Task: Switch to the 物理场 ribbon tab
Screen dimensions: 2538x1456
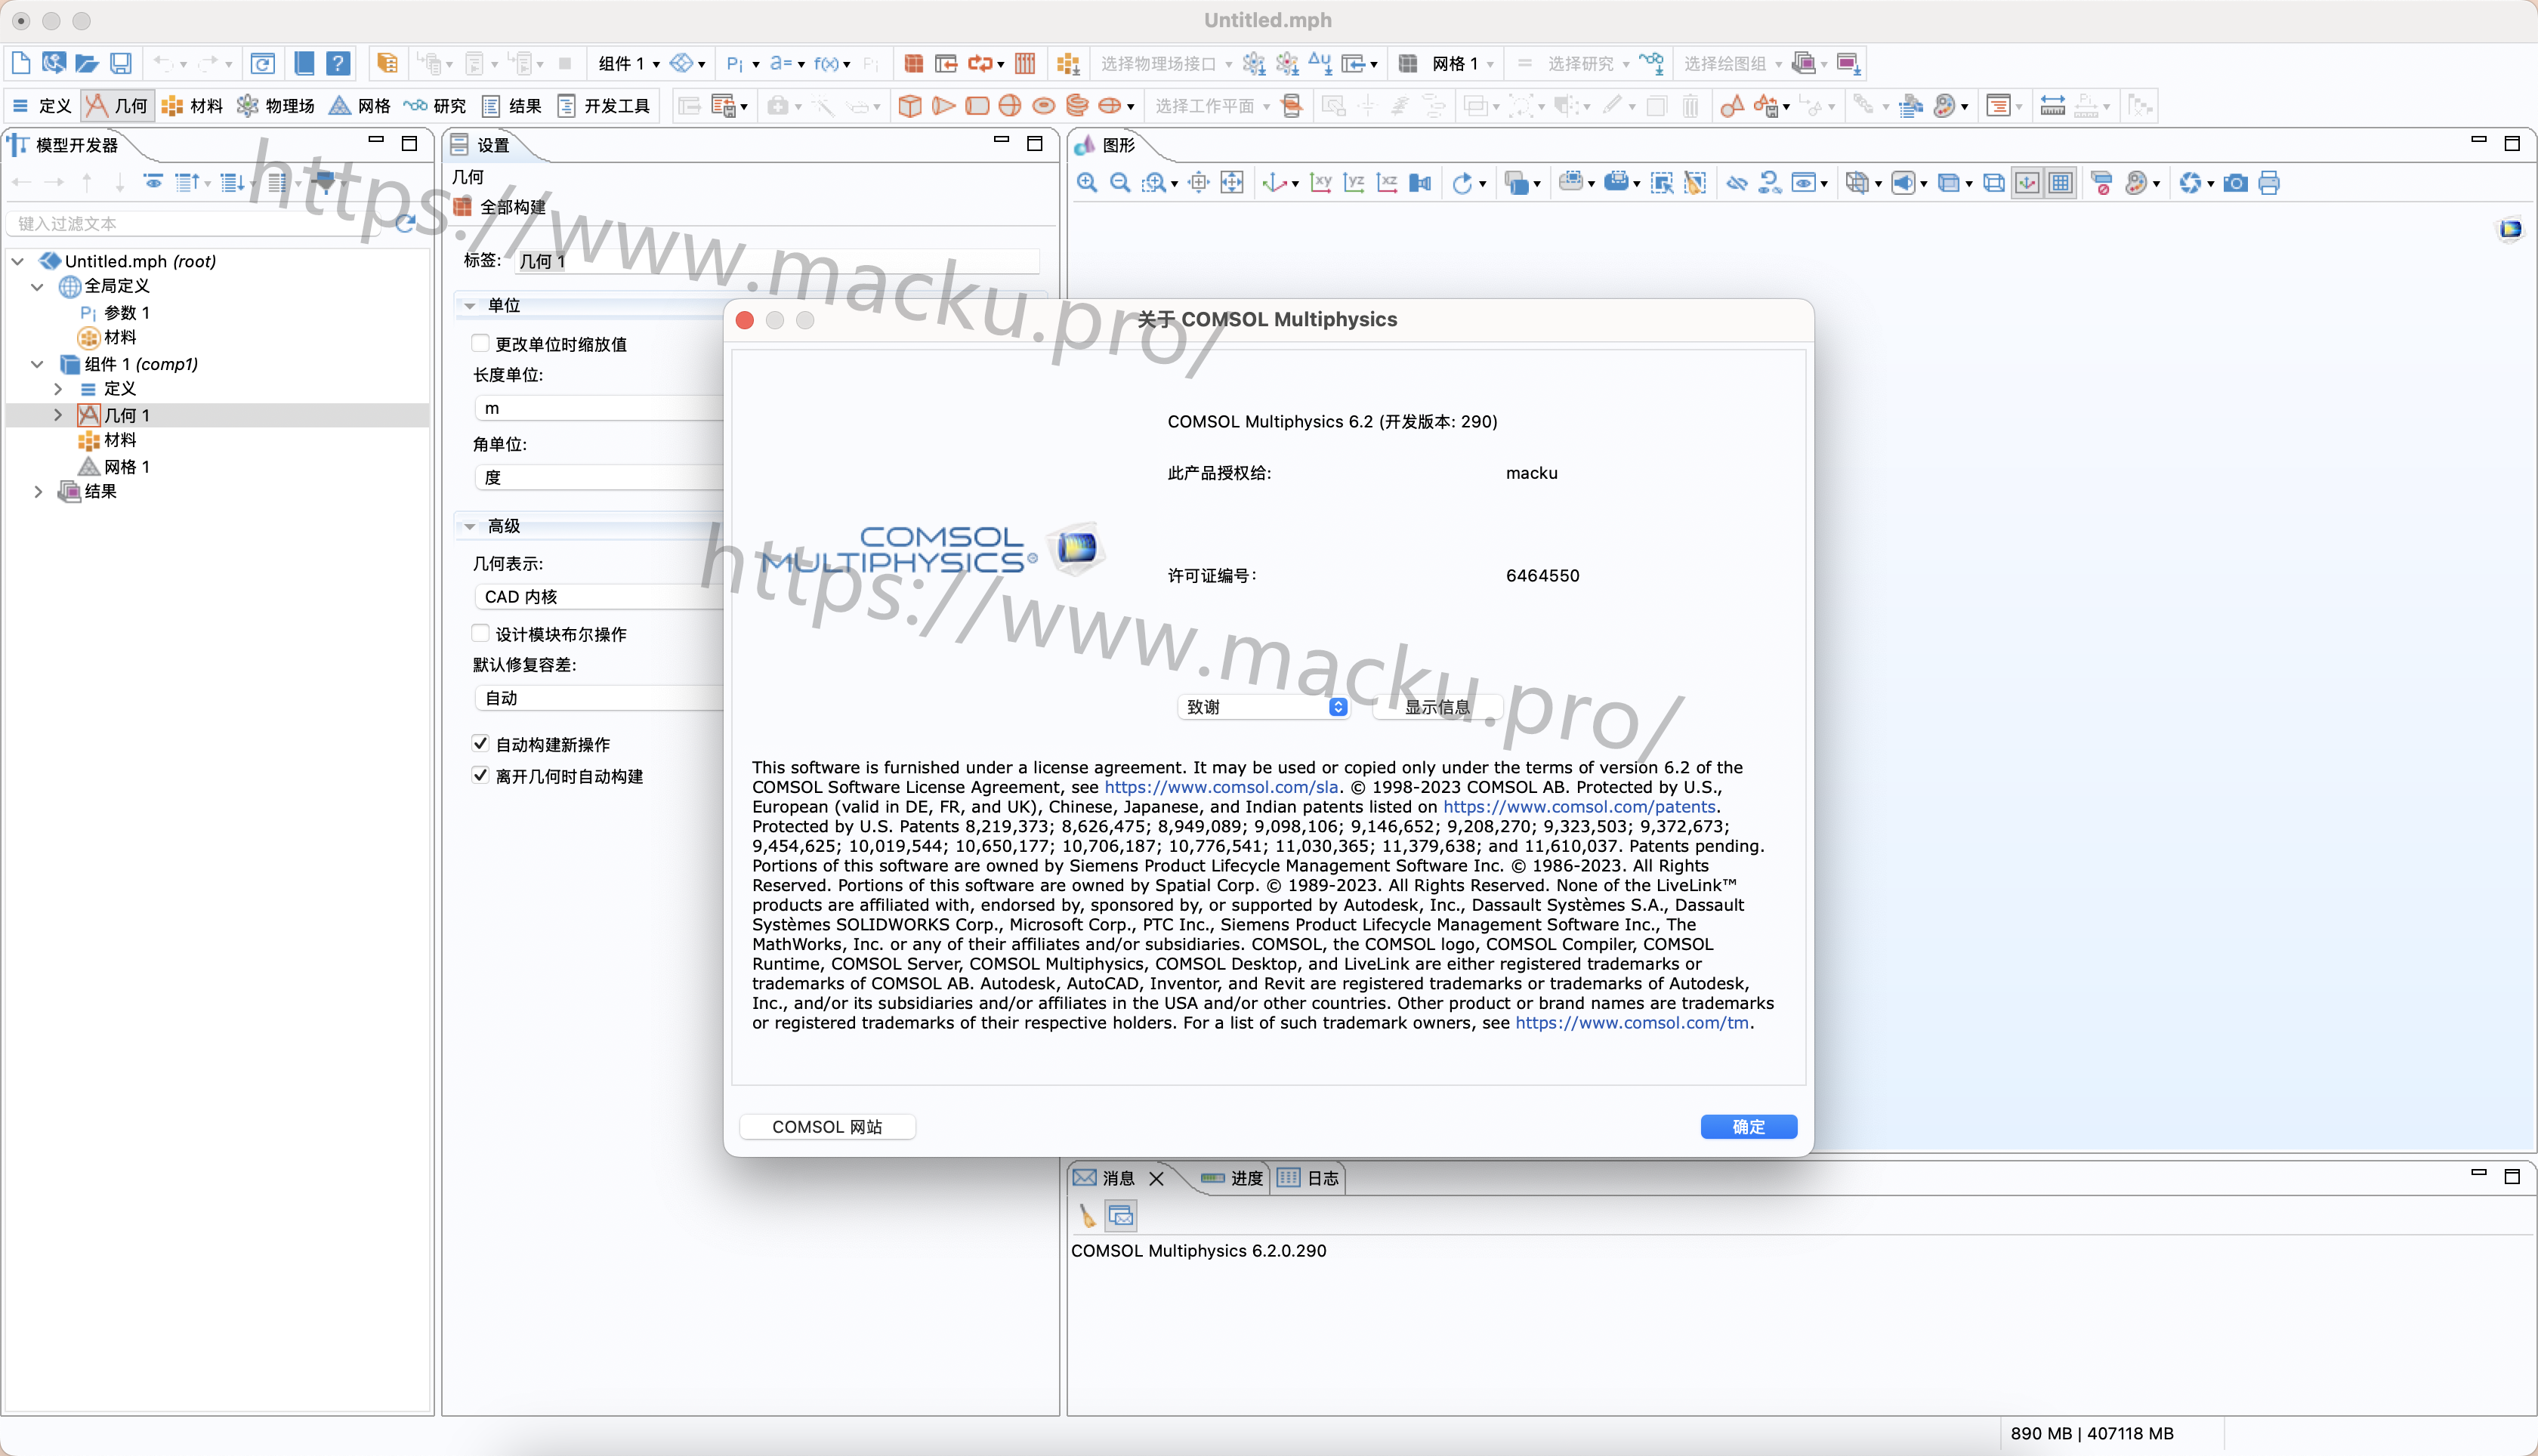Action: (x=276, y=106)
